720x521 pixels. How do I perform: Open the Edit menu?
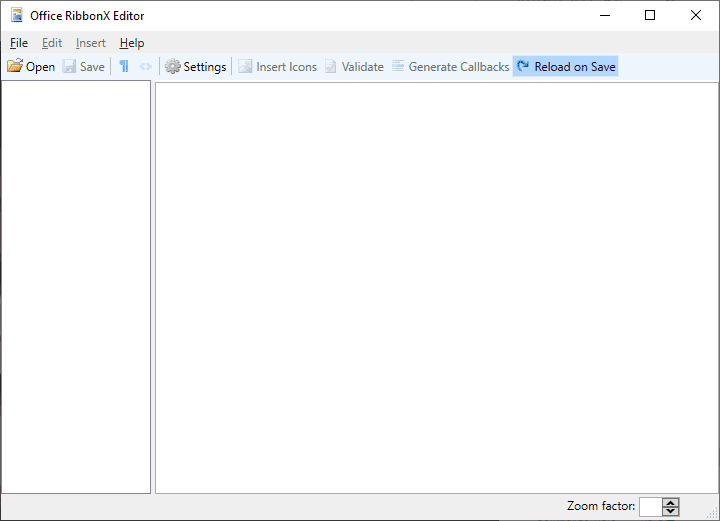pyautogui.click(x=52, y=43)
